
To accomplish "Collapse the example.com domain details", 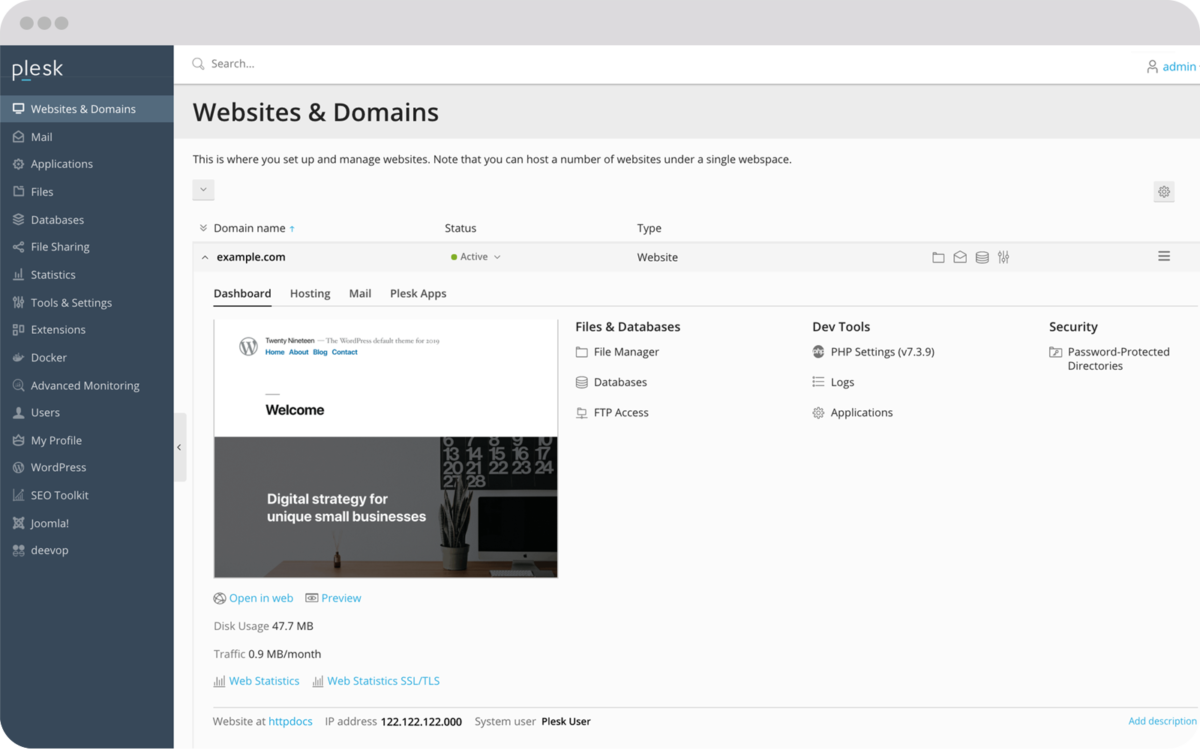I will click(205, 256).
